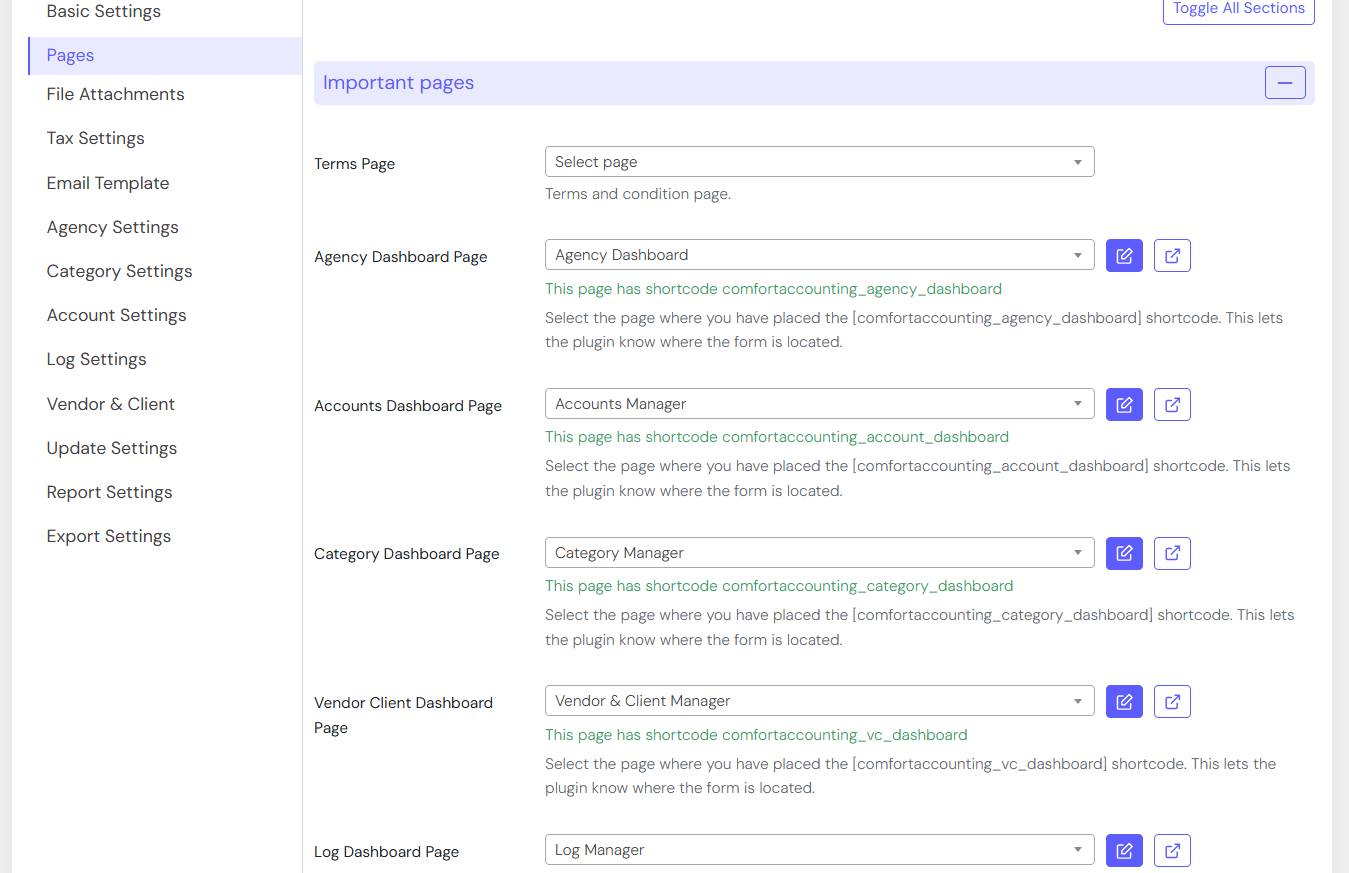The height and width of the screenshot is (873, 1349).
Task: Collapse the Important pages section
Action: (x=1285, y=83)
